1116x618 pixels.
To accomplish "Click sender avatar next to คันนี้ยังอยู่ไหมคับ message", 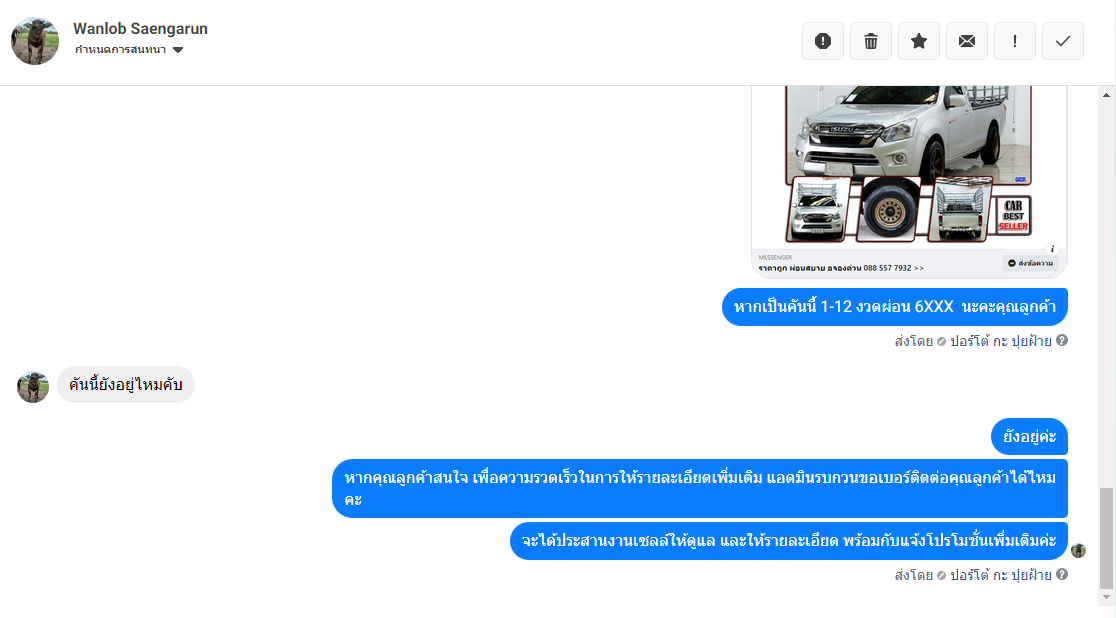I will pos(33,387).
